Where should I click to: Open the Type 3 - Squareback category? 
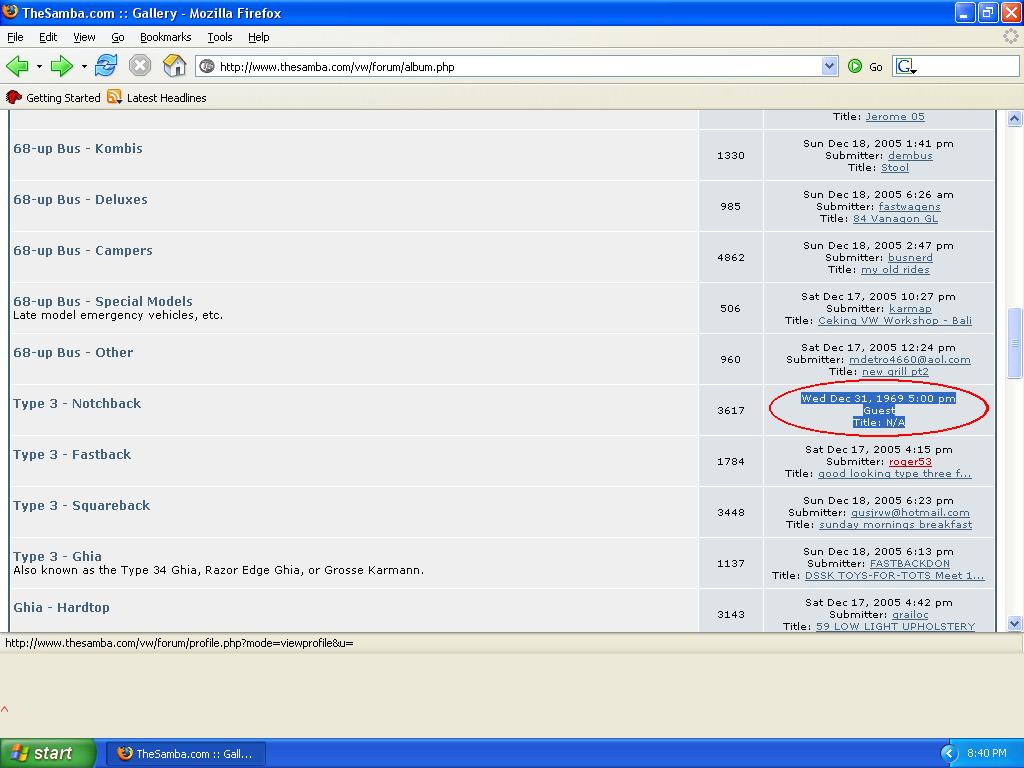tap(82, 505)
